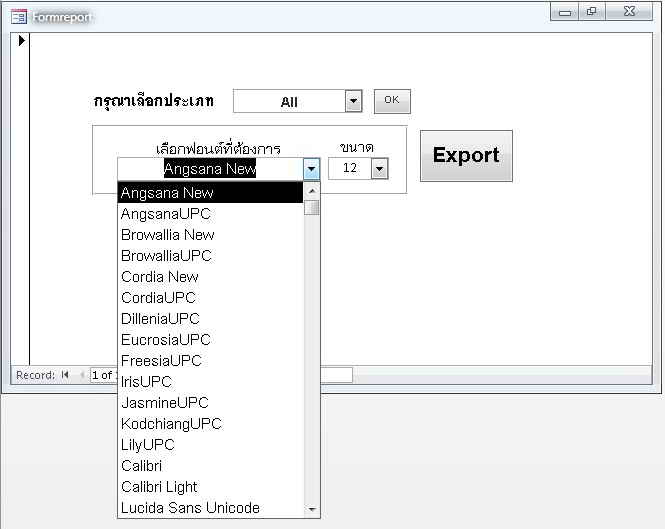Click scroll-down arrow of font list

pos(312,509)
